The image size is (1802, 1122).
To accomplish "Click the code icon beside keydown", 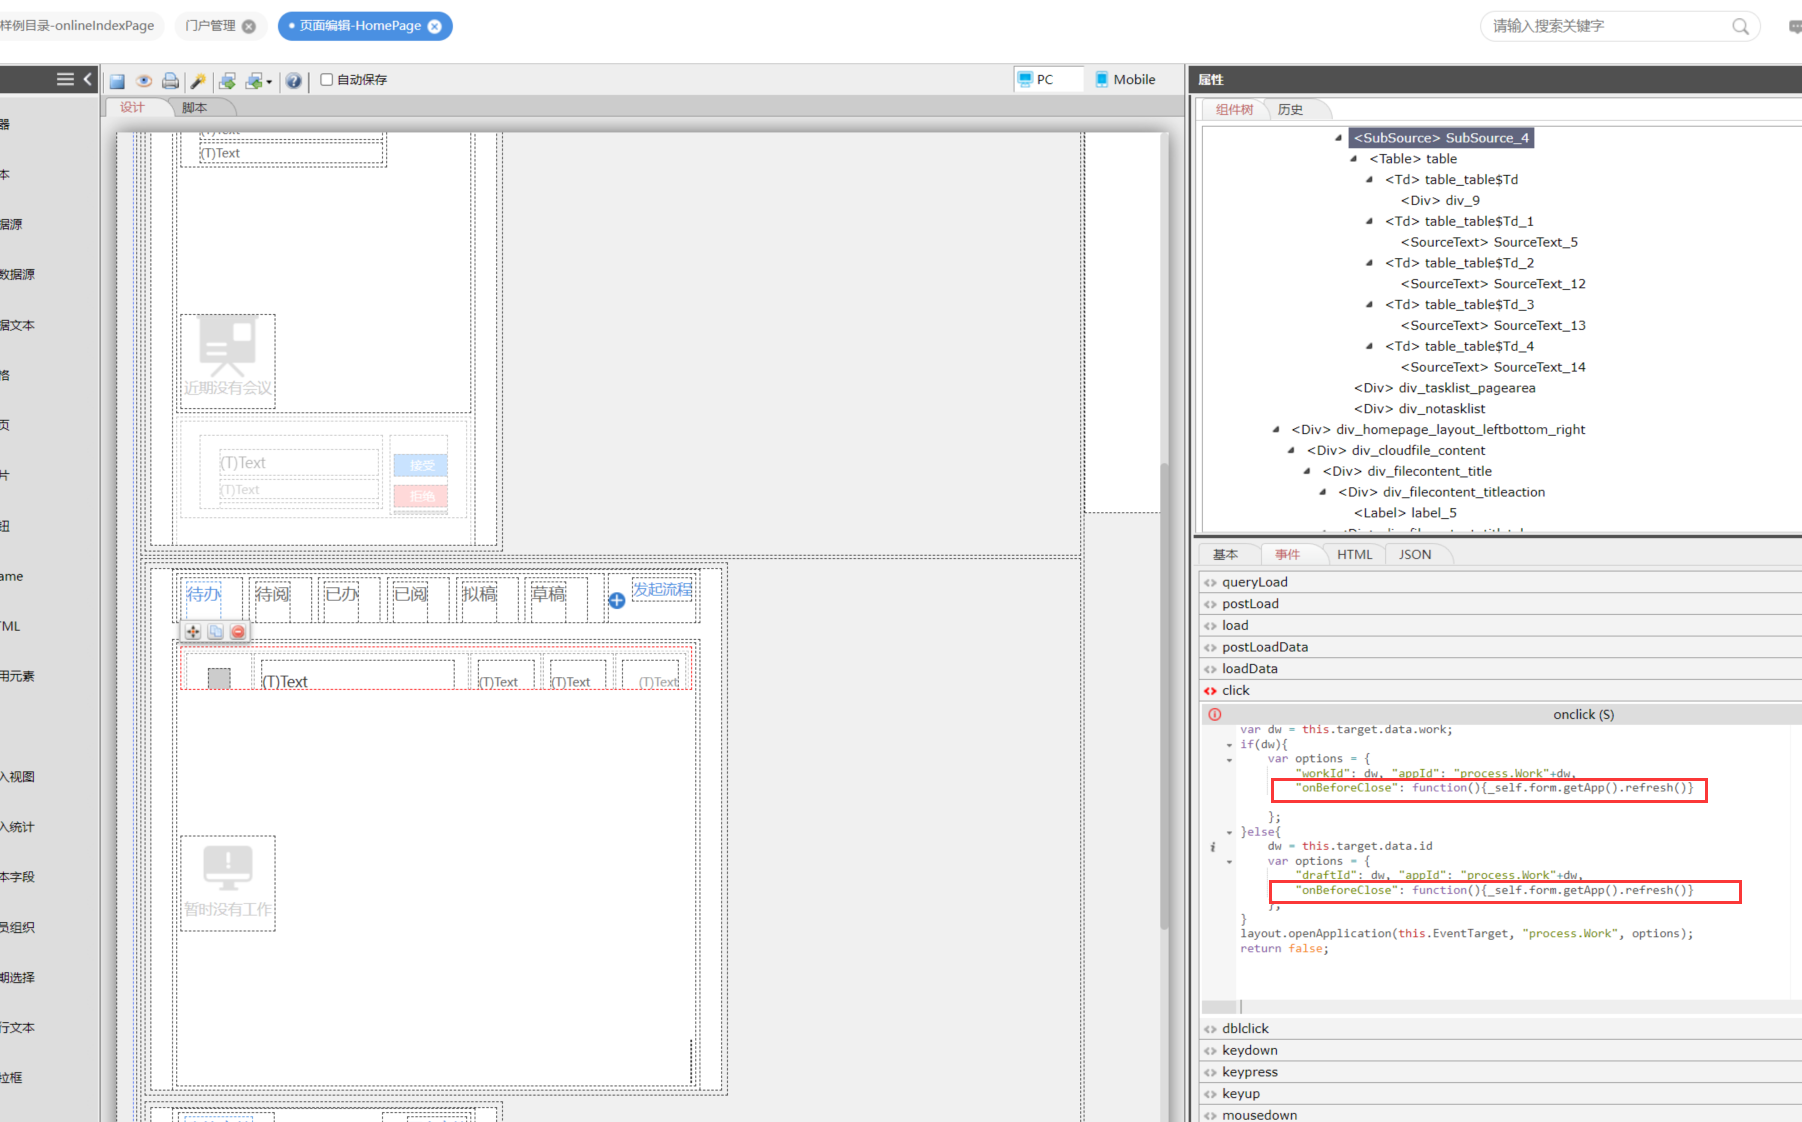I will click(1210, 1051).
